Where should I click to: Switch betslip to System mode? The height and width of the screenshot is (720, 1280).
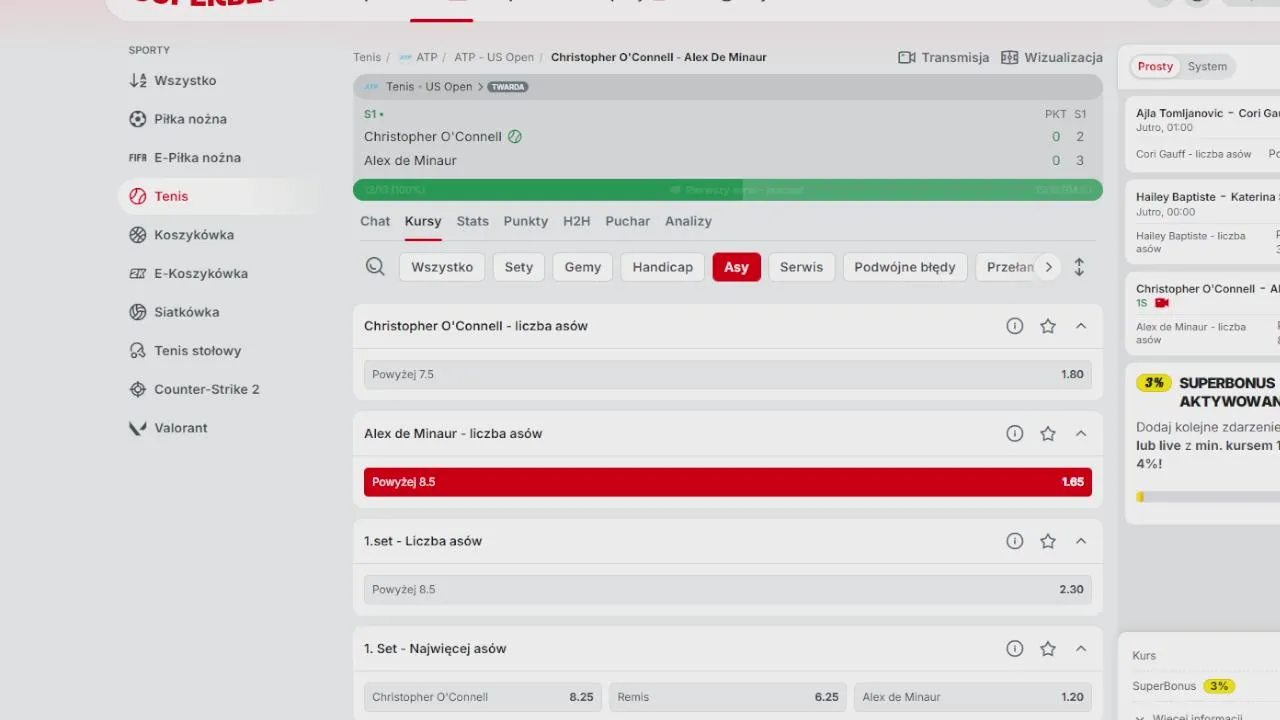(x=1207, y=67)
